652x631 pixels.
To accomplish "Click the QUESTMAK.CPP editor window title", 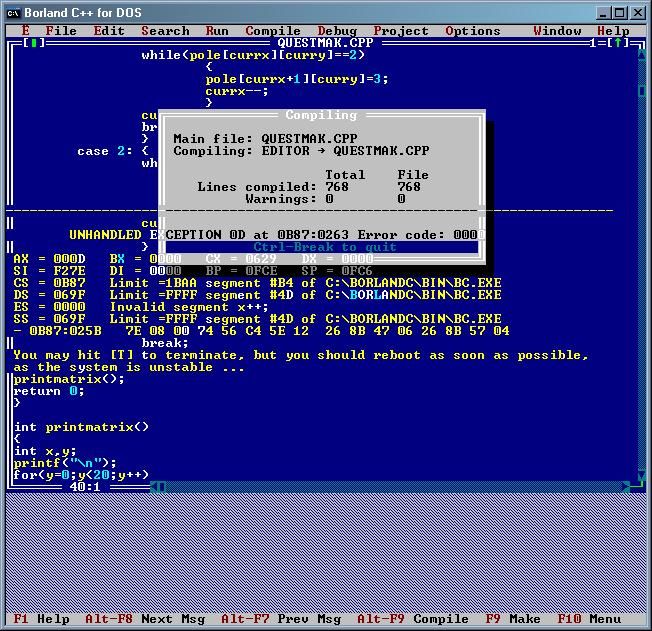I will pyautogui.click(x=325, y=42).
